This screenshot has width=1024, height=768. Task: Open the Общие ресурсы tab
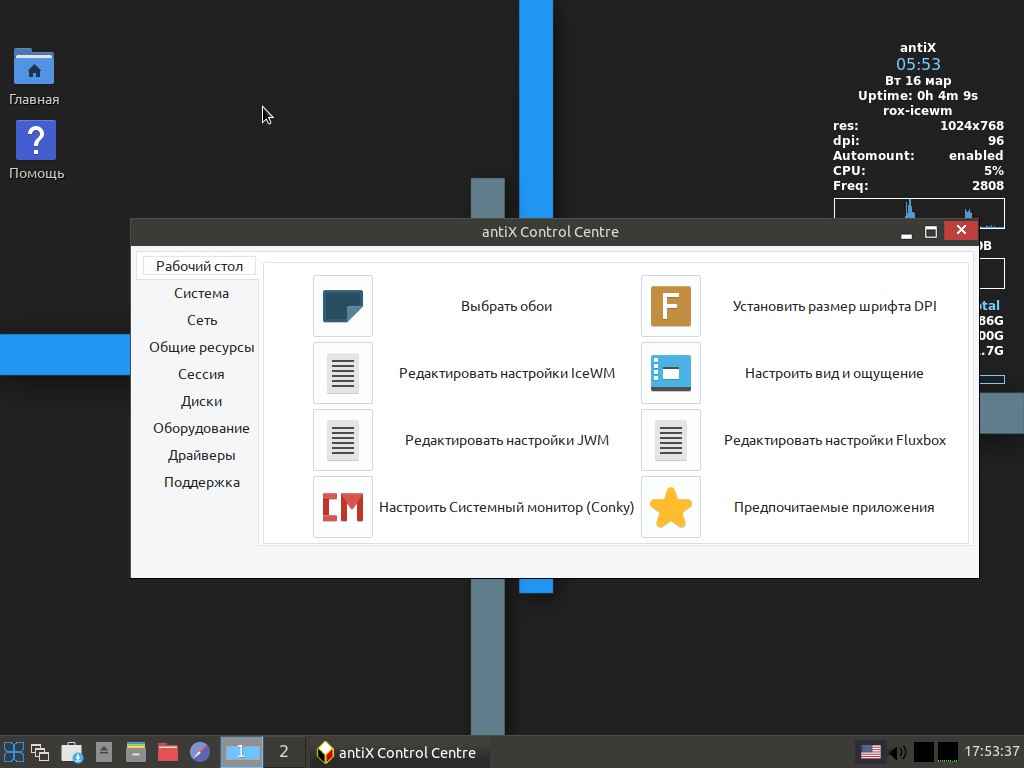coord(201,347)
